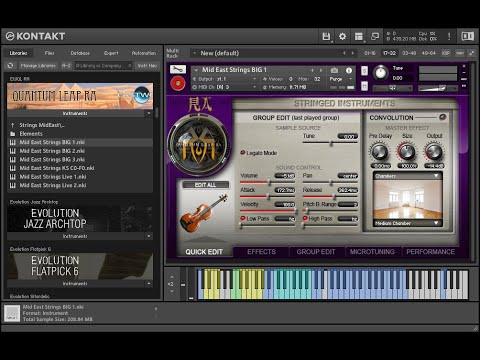Open the Elements folder
Image resolution: width=480 pixels, height=360 pixels.
31,134
